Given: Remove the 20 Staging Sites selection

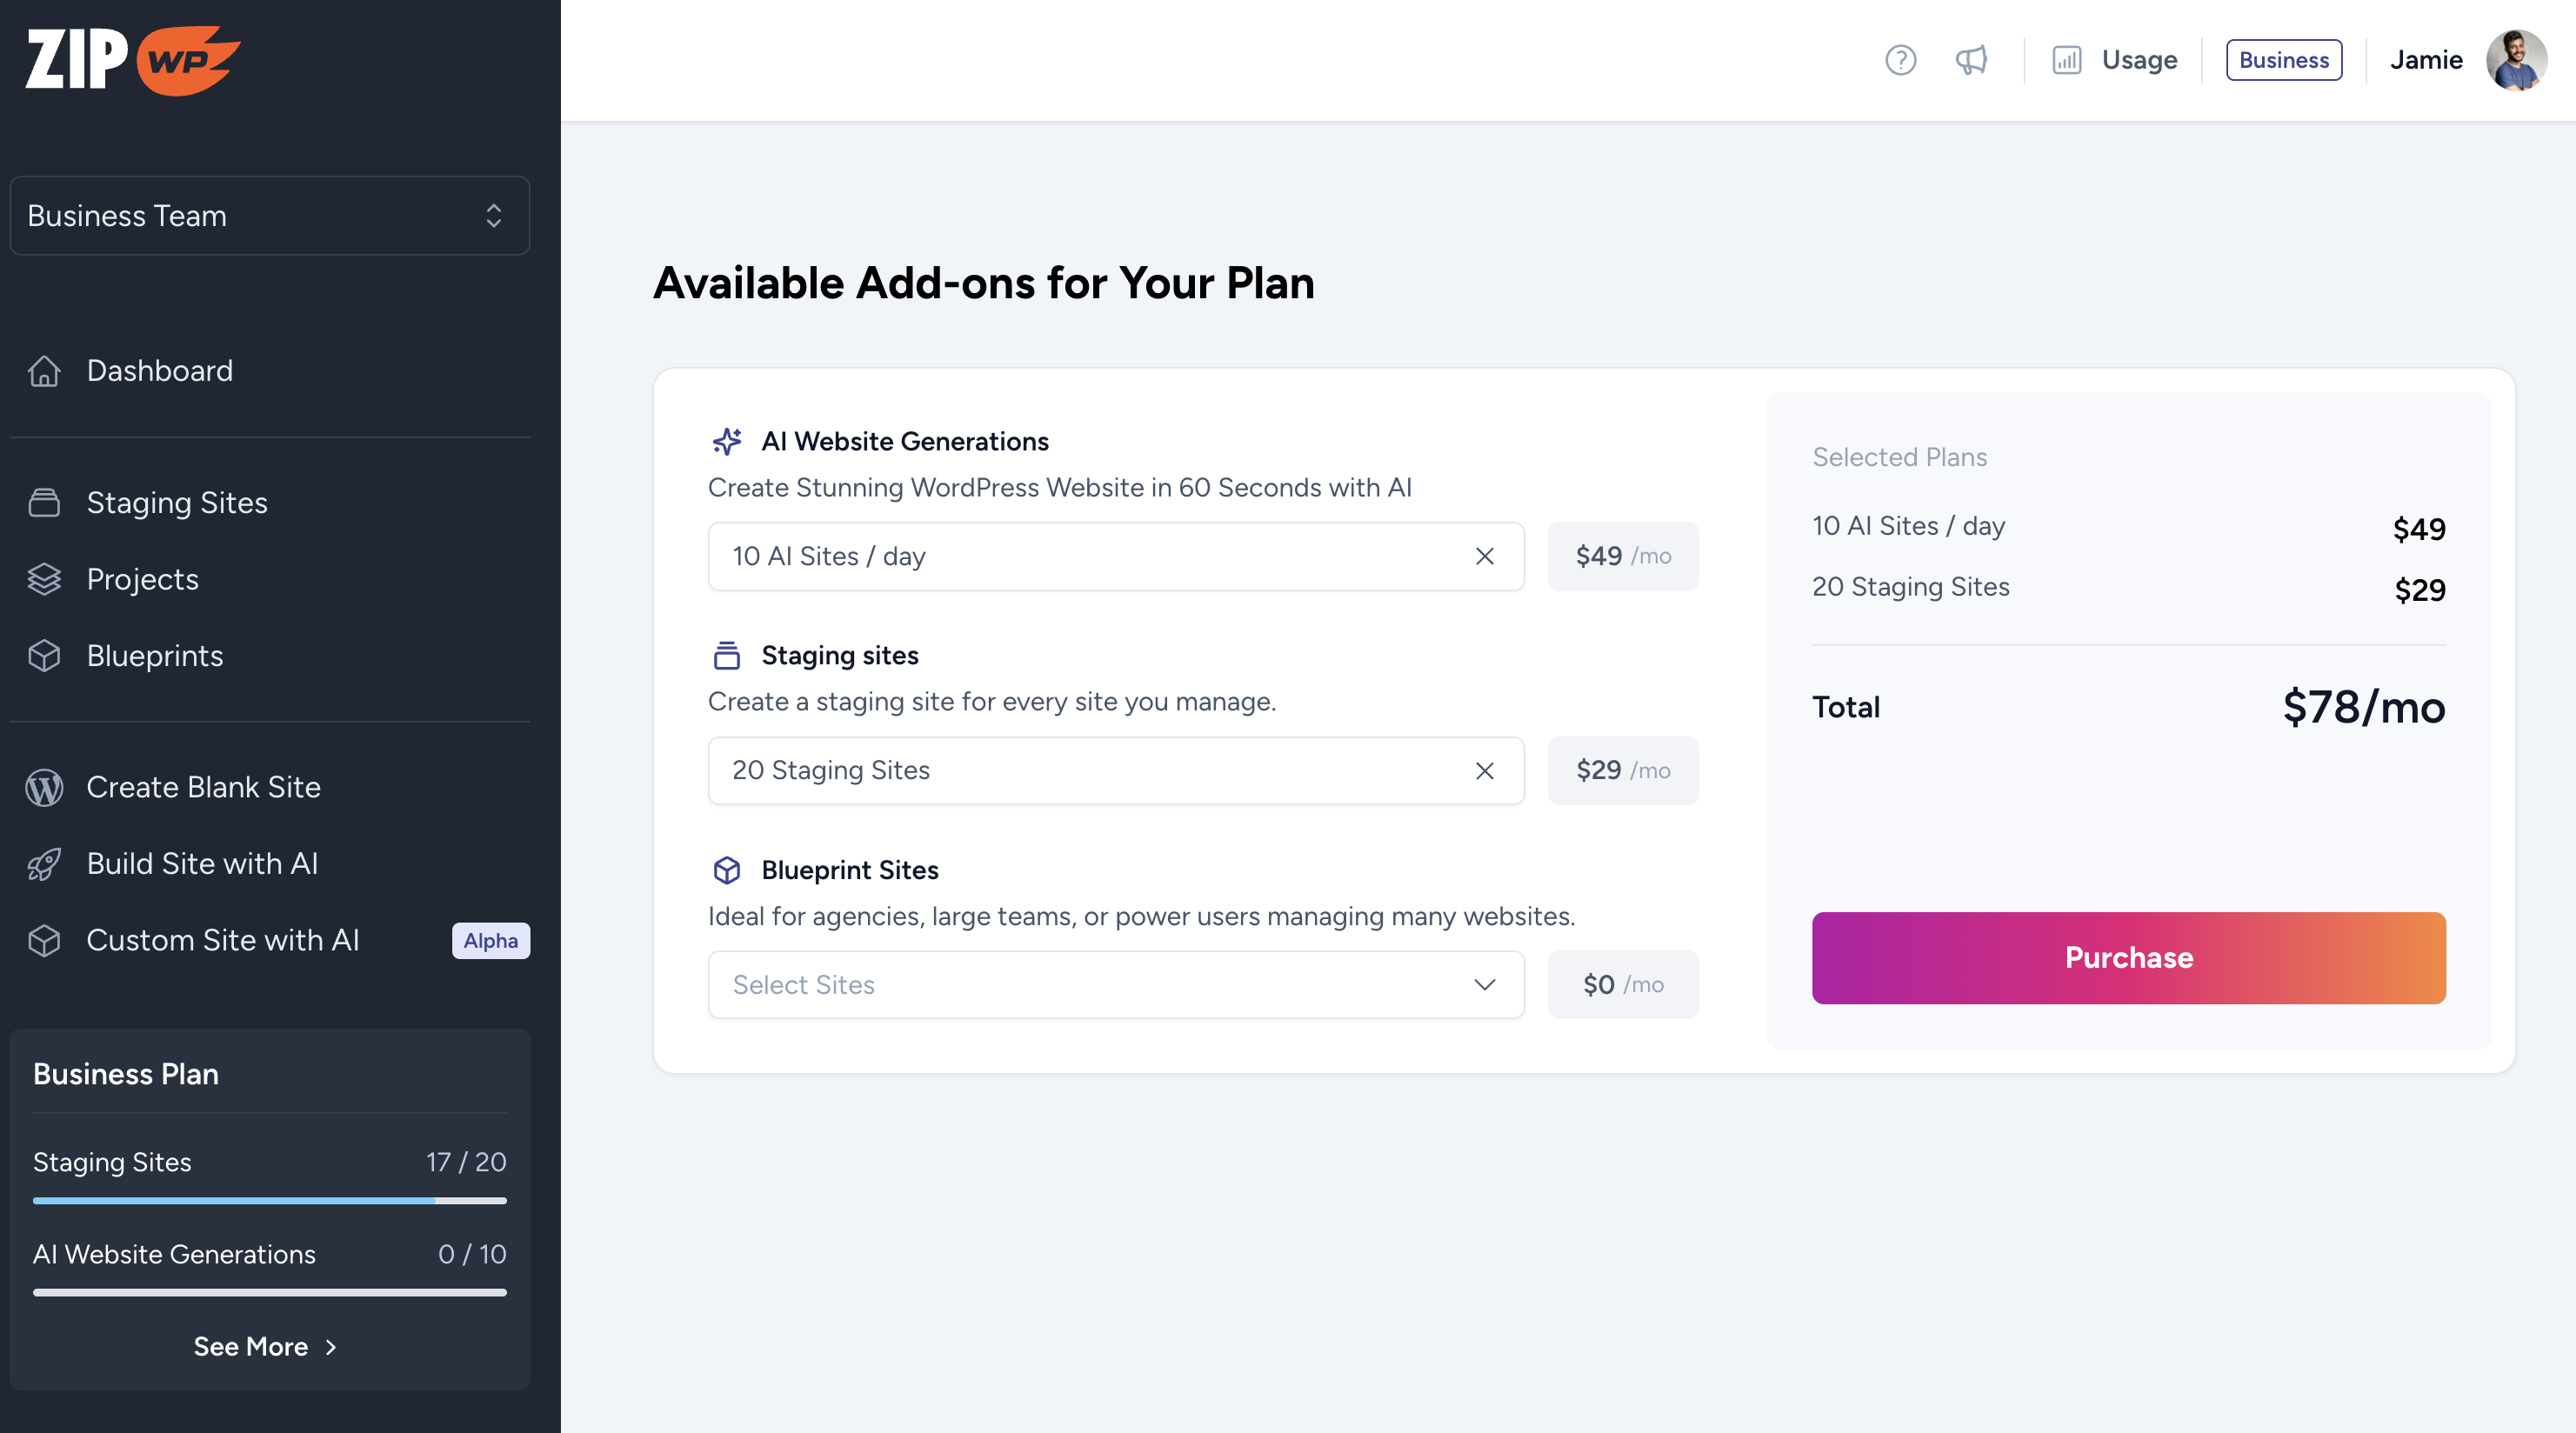Looking at the screenshot, I should [x=1484, y=770].
